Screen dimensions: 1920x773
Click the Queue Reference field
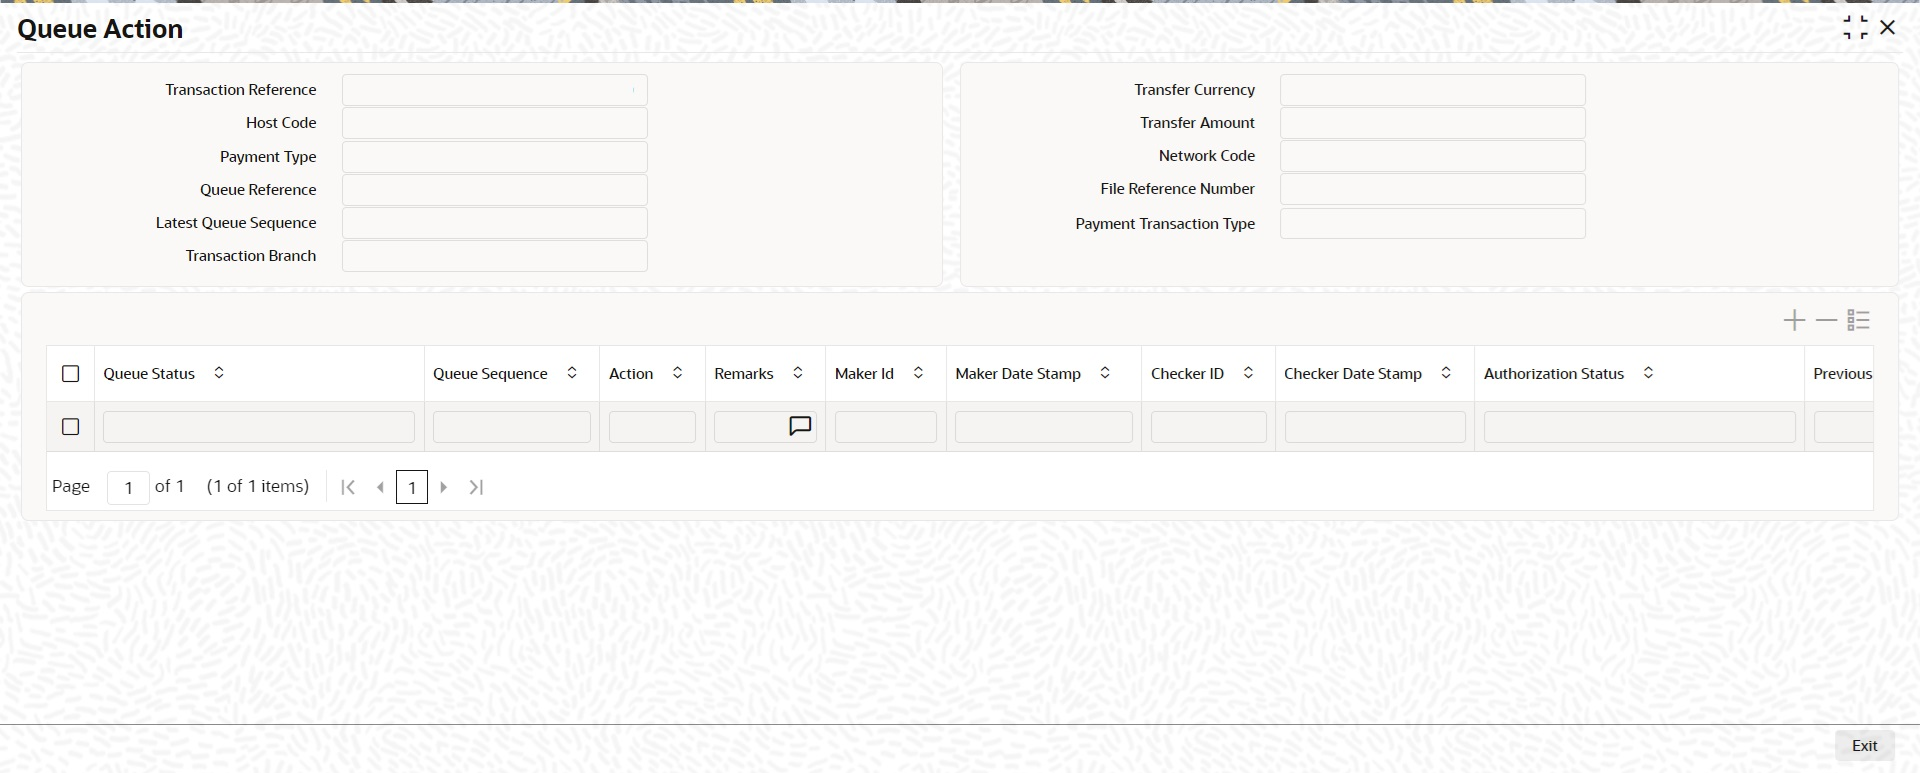point(495,190)
